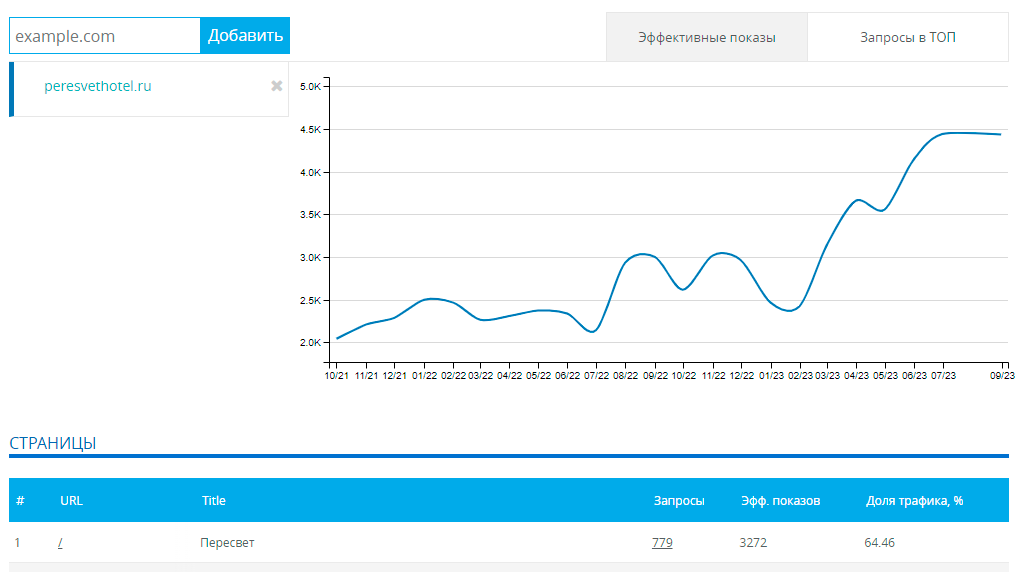The image size is (1032, 572).
Task: Click the # column header
Action: (20, 501)
